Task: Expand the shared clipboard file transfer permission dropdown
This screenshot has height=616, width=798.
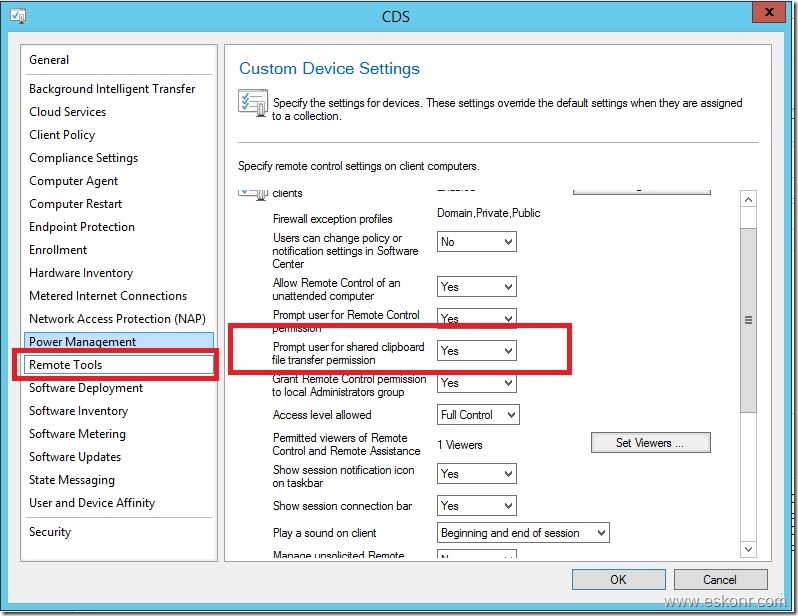Action: coord(477,351)
